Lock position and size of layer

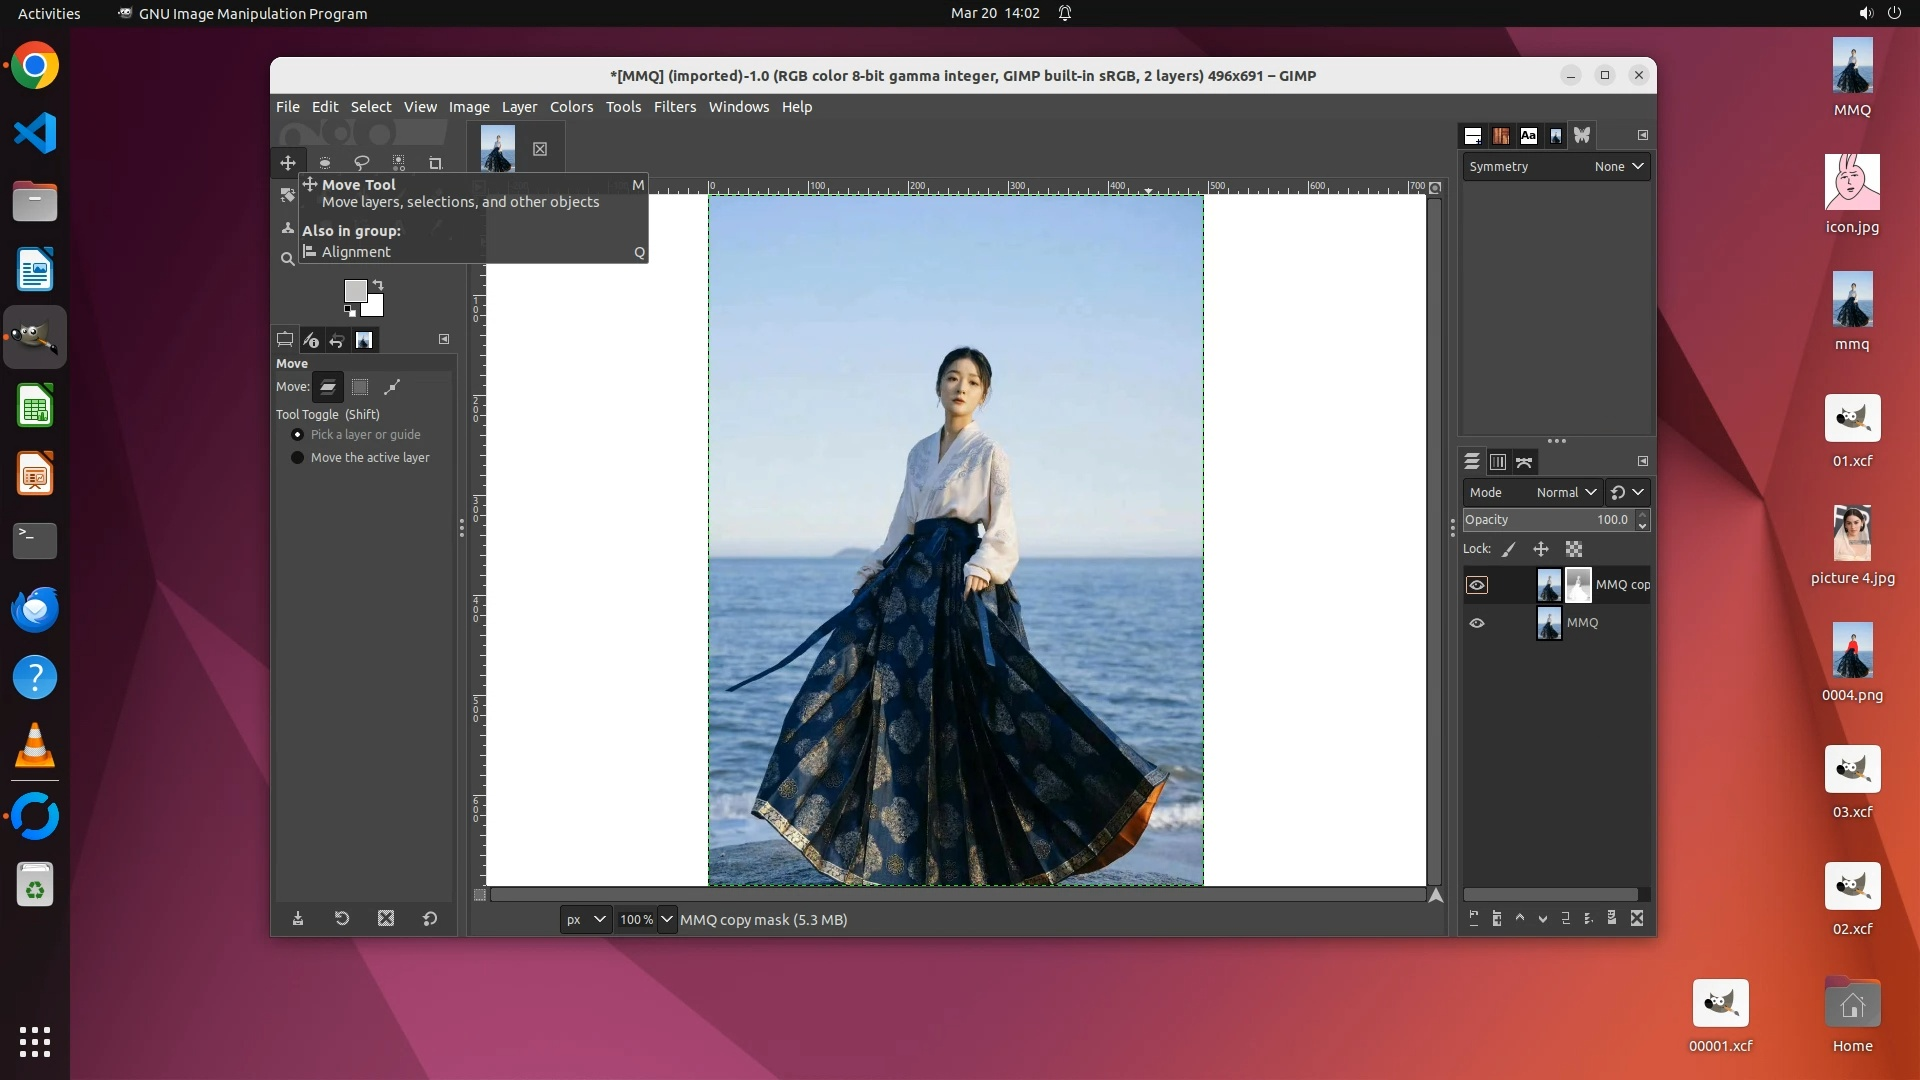coord(1541,549)
